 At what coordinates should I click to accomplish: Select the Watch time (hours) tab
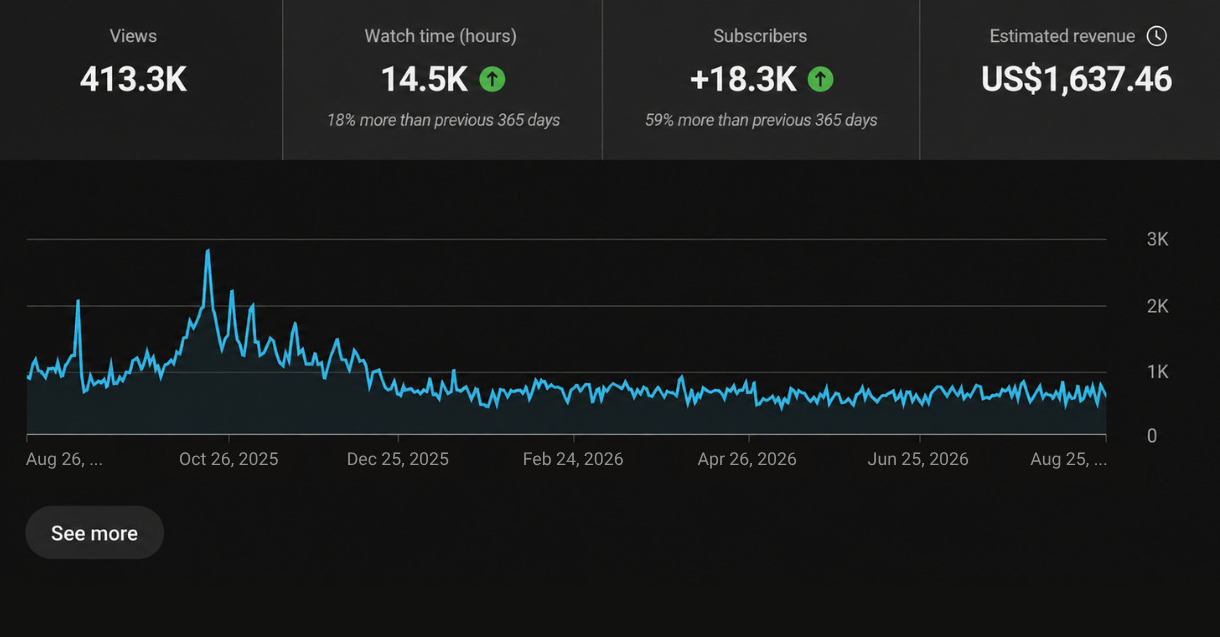click(x=442, y=80)
